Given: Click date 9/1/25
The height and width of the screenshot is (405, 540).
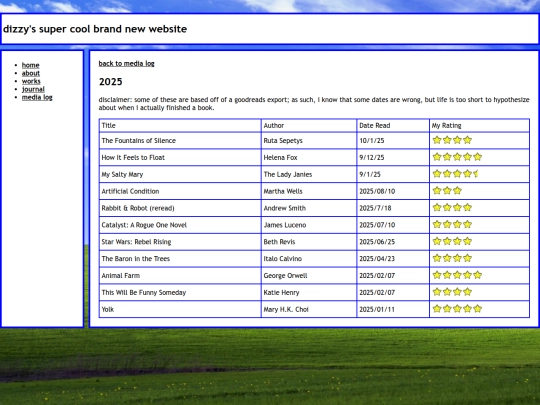Looking at the screenshot, I should tap(370, 174).
